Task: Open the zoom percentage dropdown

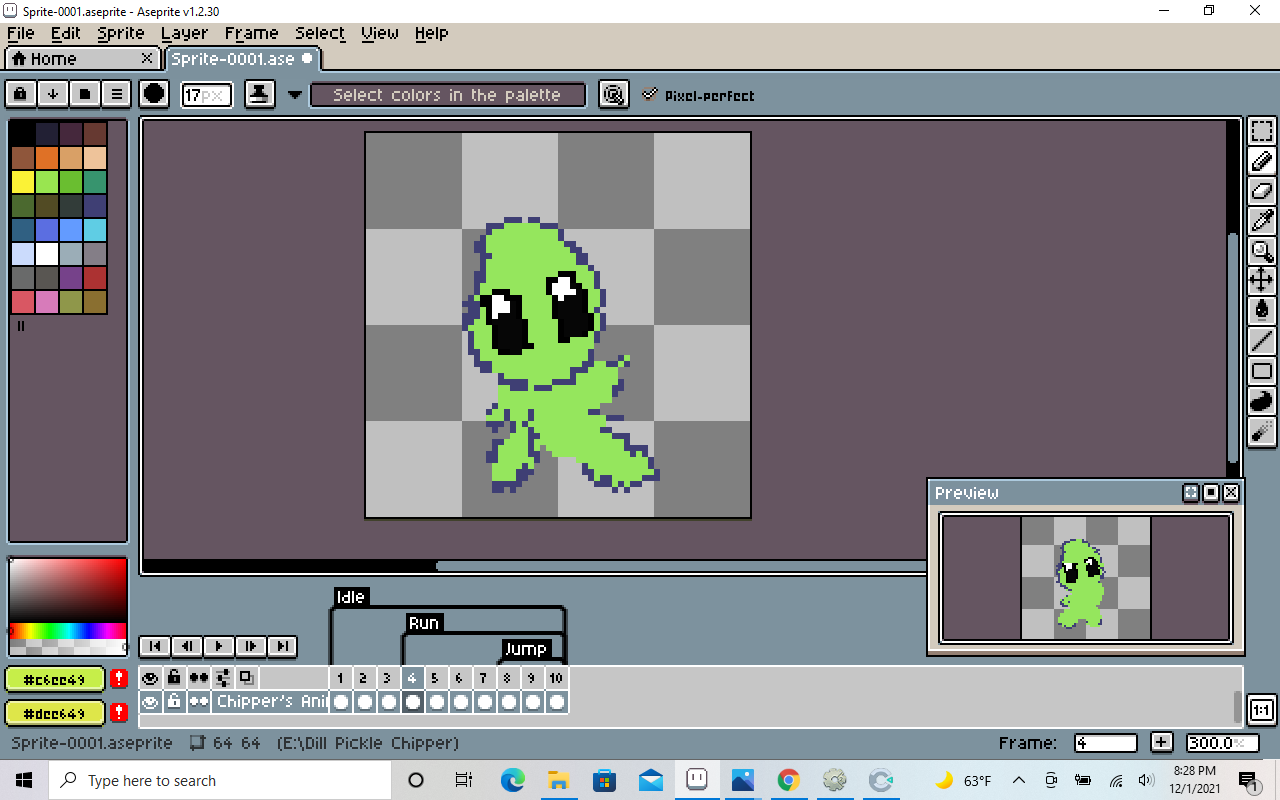Action: (1222, 743)
